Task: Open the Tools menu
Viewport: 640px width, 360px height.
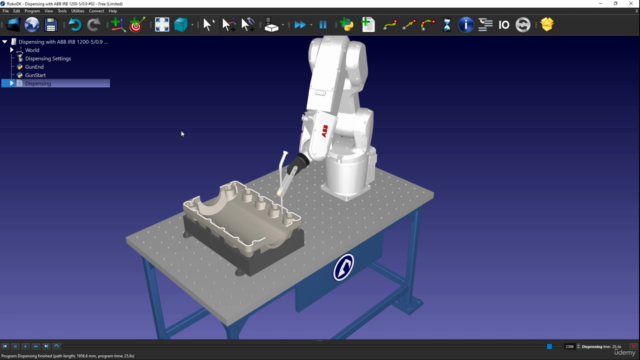Action: point(62,11)
